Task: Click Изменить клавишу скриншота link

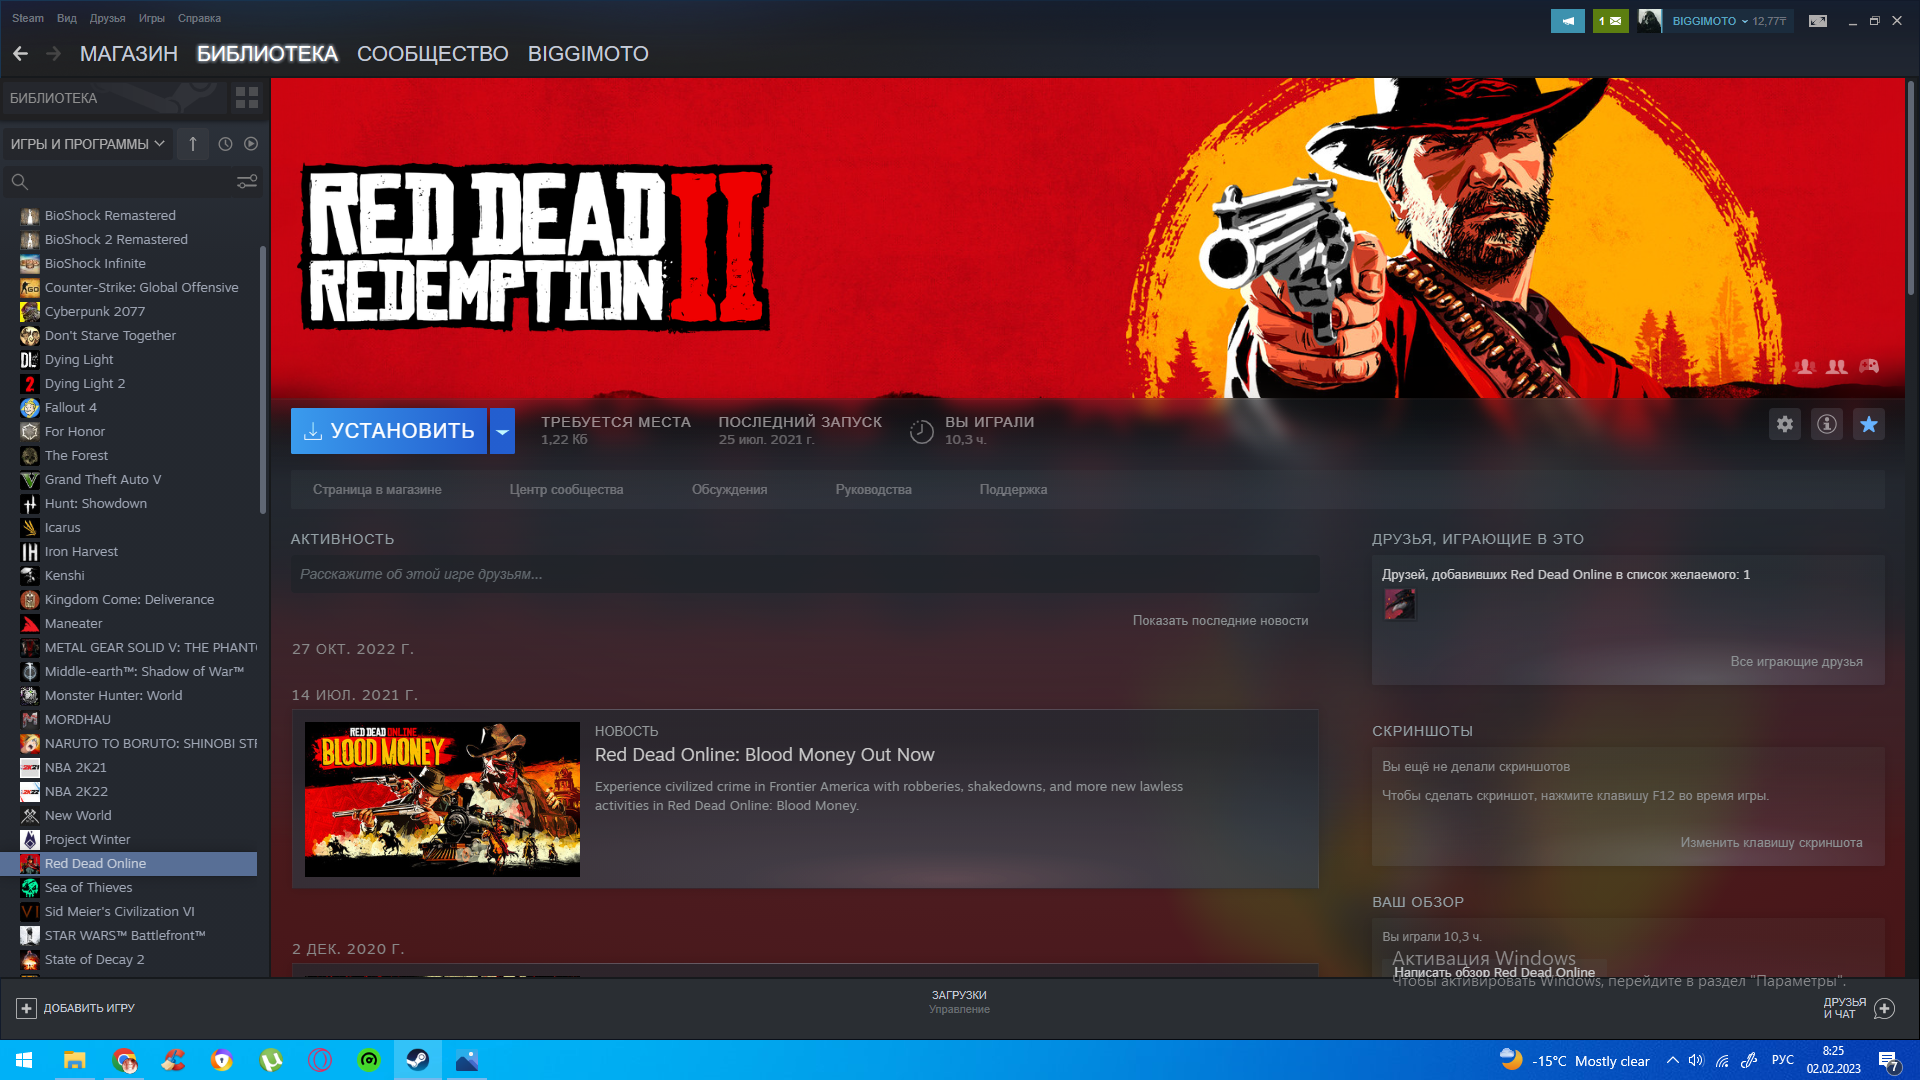Action: [1771, 843]
